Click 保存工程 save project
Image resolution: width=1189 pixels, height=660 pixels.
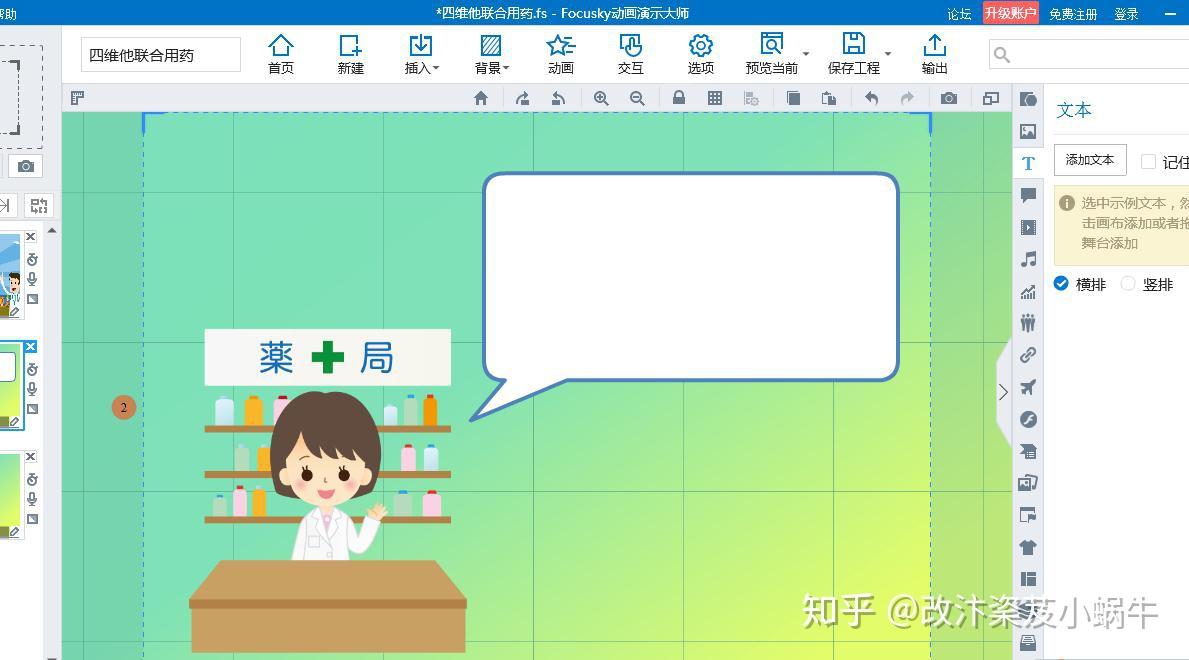pos(854,54)
